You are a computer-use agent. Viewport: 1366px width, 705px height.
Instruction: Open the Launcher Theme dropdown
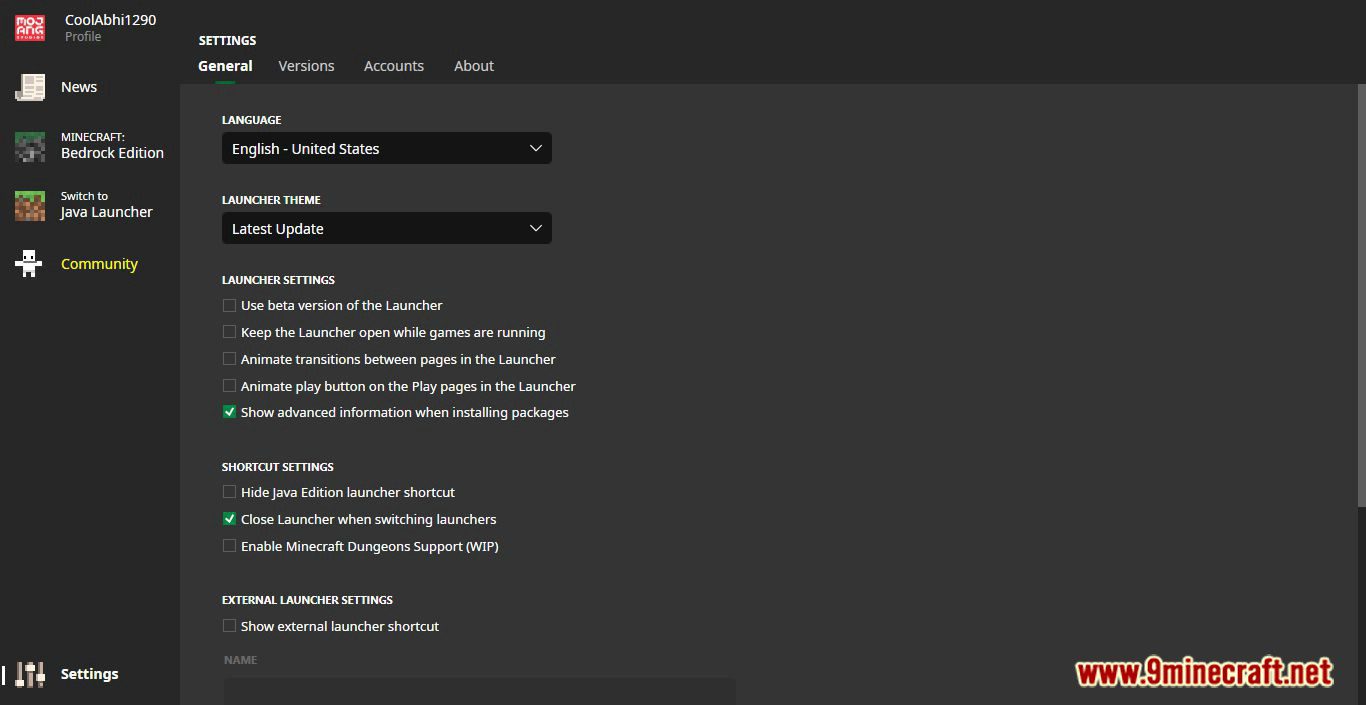tap(386, 228)
